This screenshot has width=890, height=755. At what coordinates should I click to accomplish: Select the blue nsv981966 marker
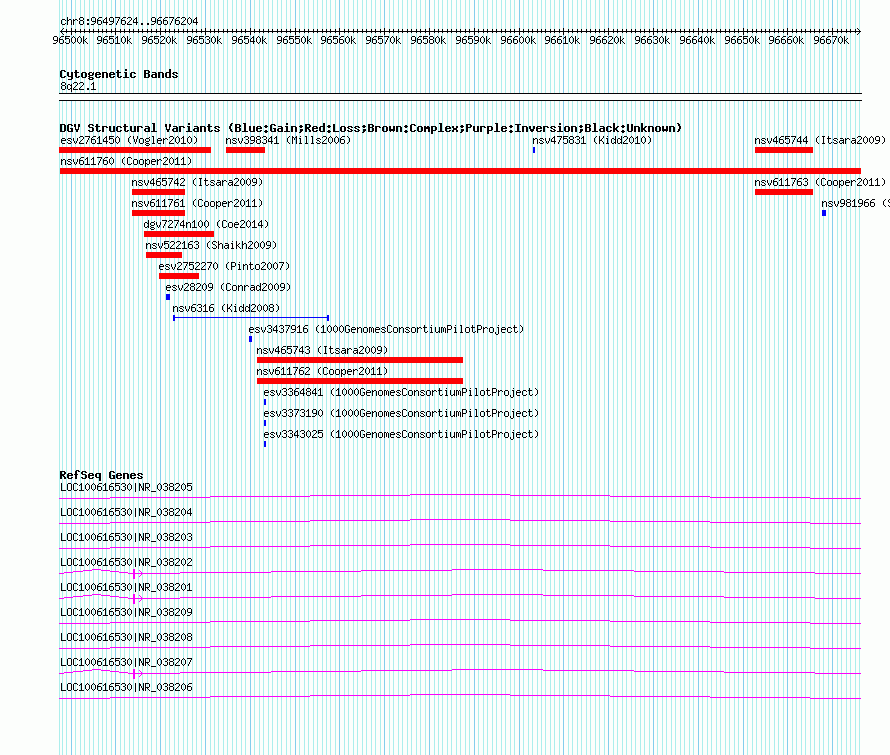(824, 213)
